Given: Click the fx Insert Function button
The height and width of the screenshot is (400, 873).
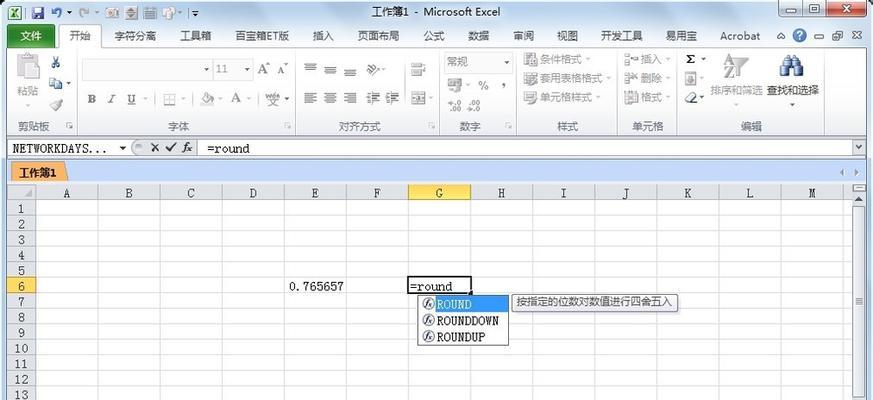Looking at the screenshot, I should pyautogui.click(x=188, y=148).
